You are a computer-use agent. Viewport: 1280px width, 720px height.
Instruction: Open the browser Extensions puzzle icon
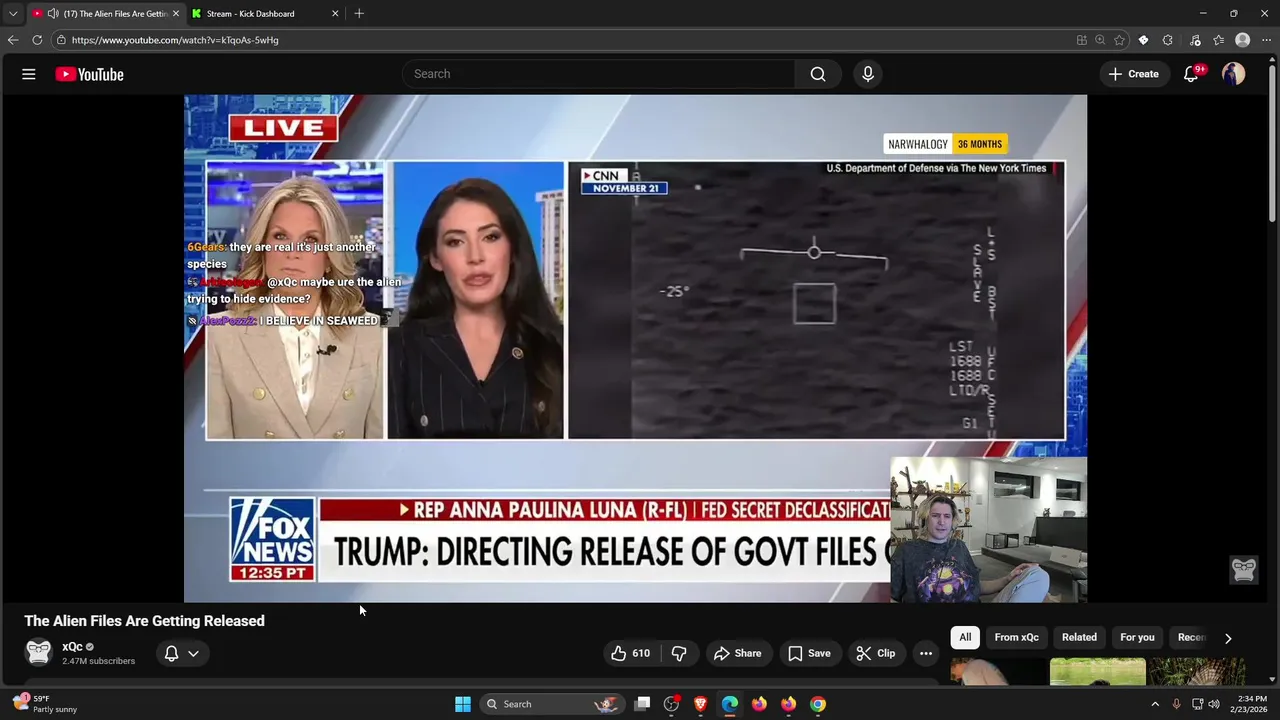point(1168,40)
